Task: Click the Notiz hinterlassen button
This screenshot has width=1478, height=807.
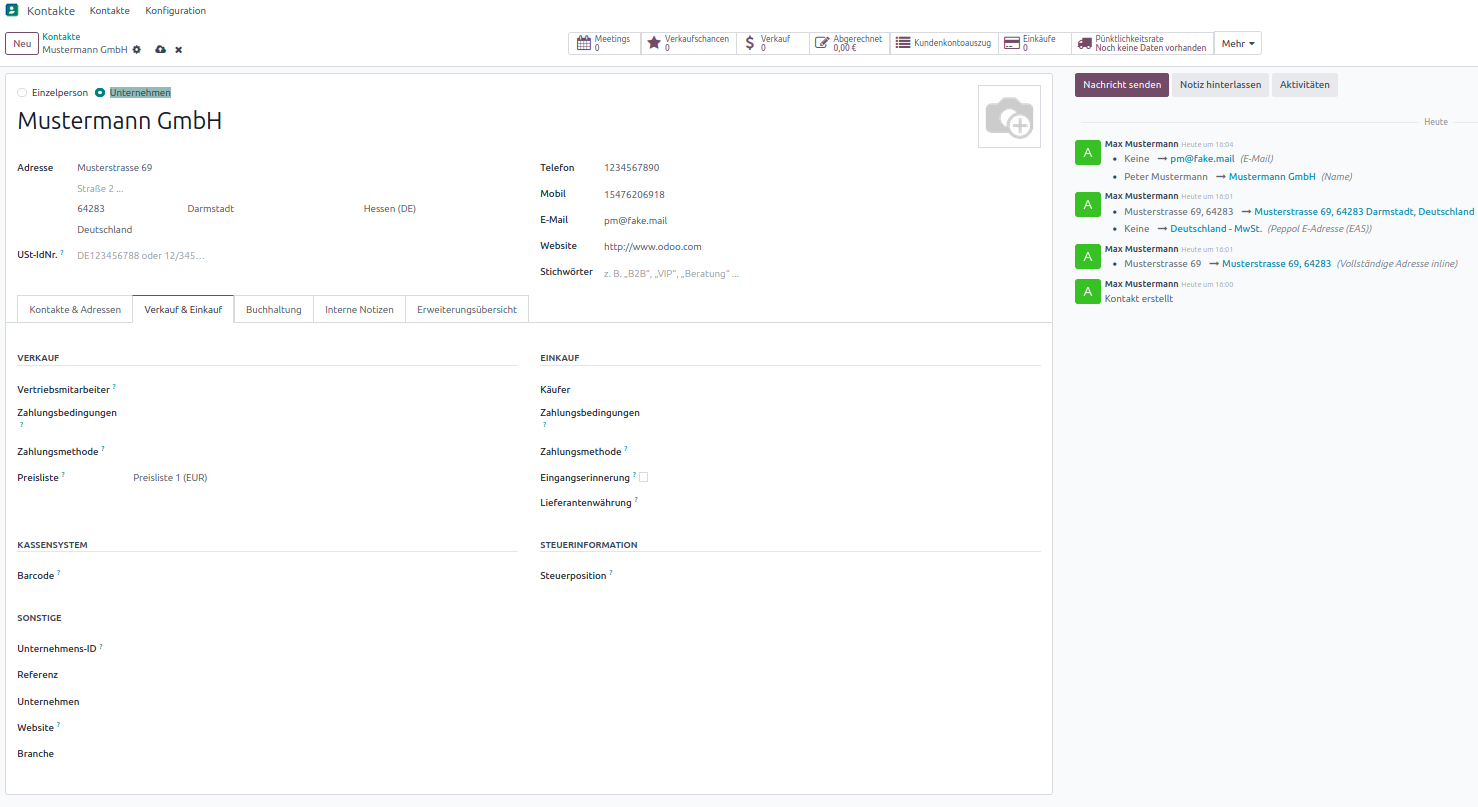Action: coord(1220,85)
